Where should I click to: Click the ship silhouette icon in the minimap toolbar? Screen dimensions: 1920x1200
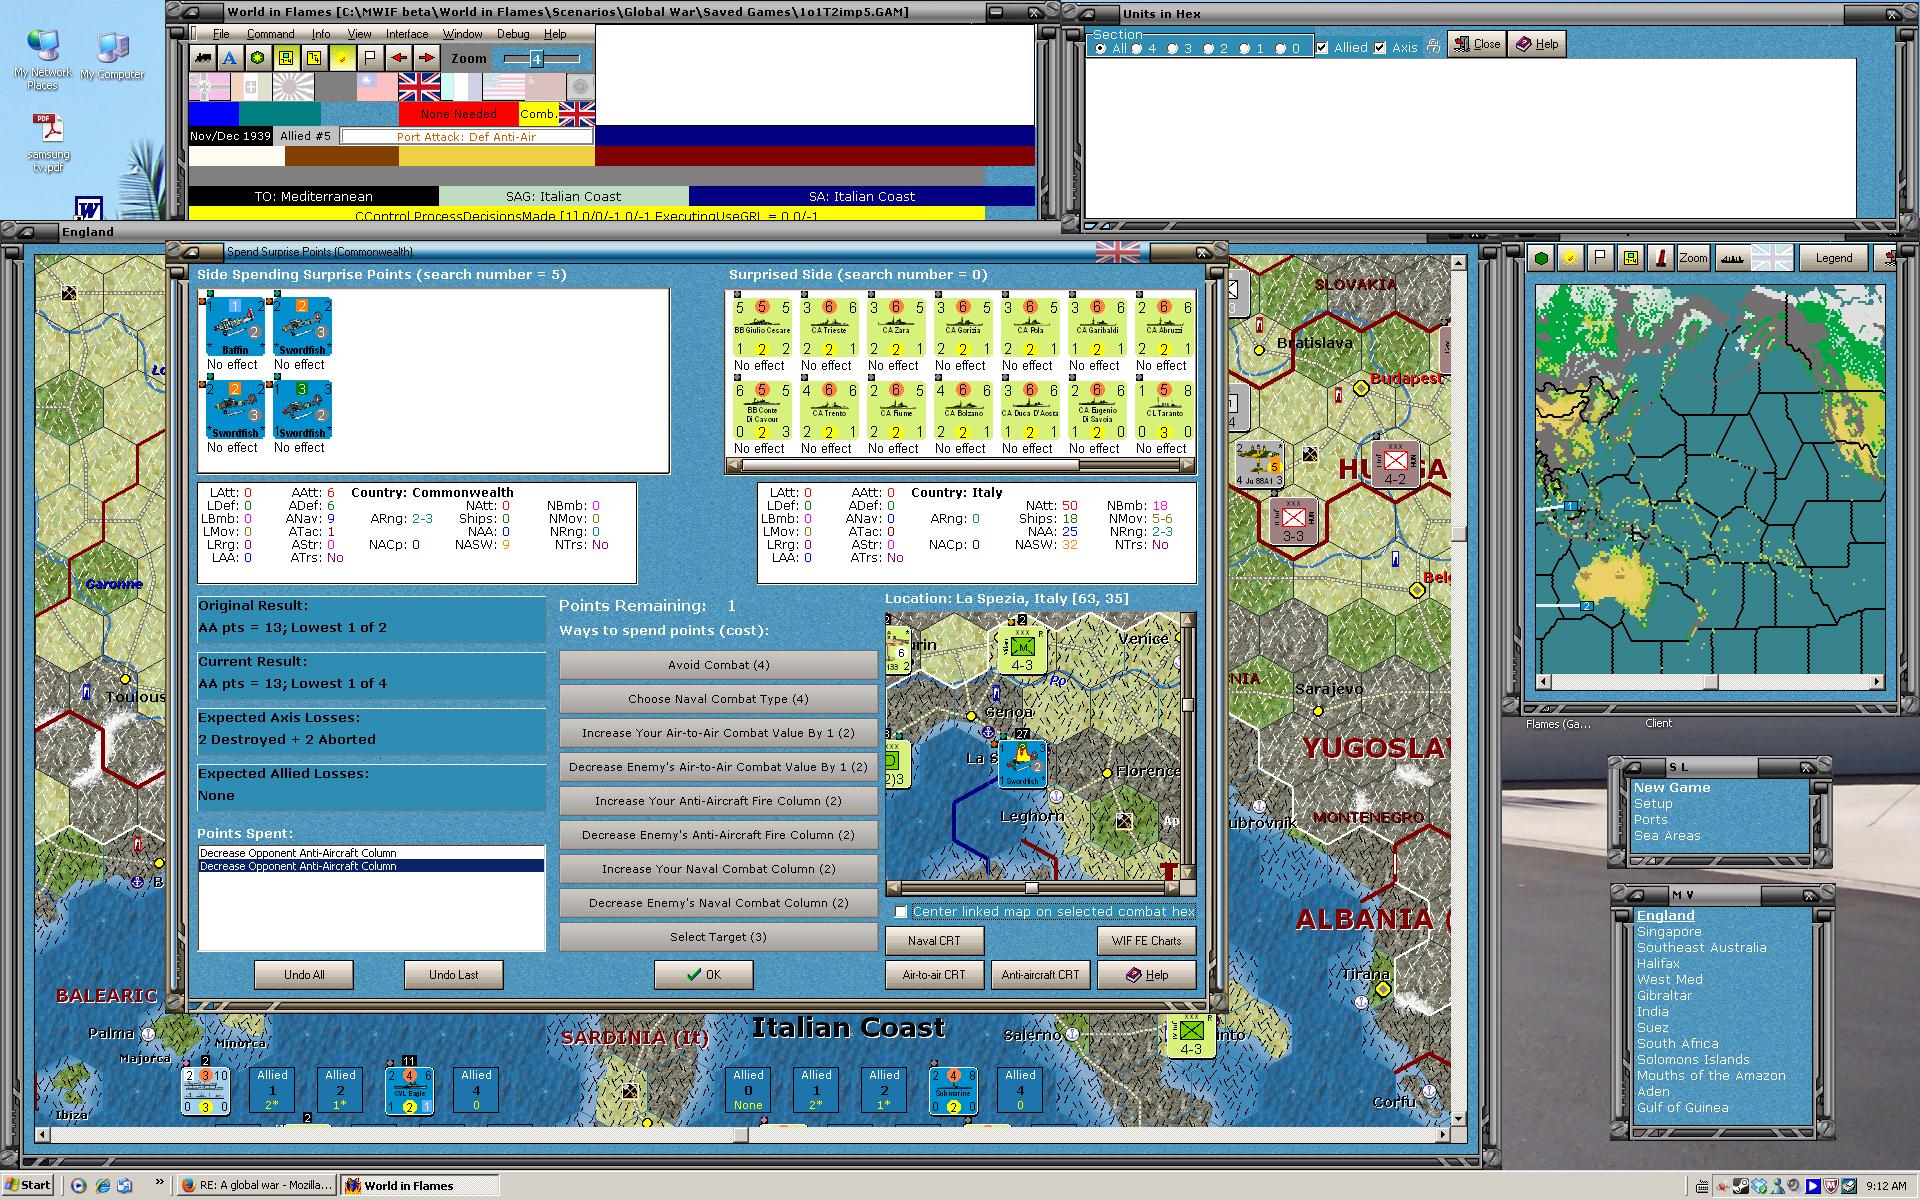[x=1731, y=258]
